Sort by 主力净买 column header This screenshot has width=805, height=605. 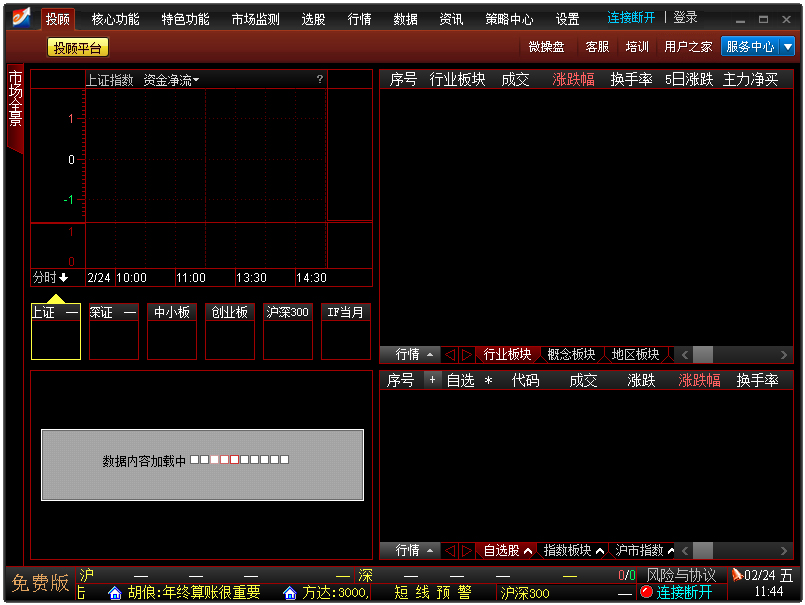(x=751, y=80)
